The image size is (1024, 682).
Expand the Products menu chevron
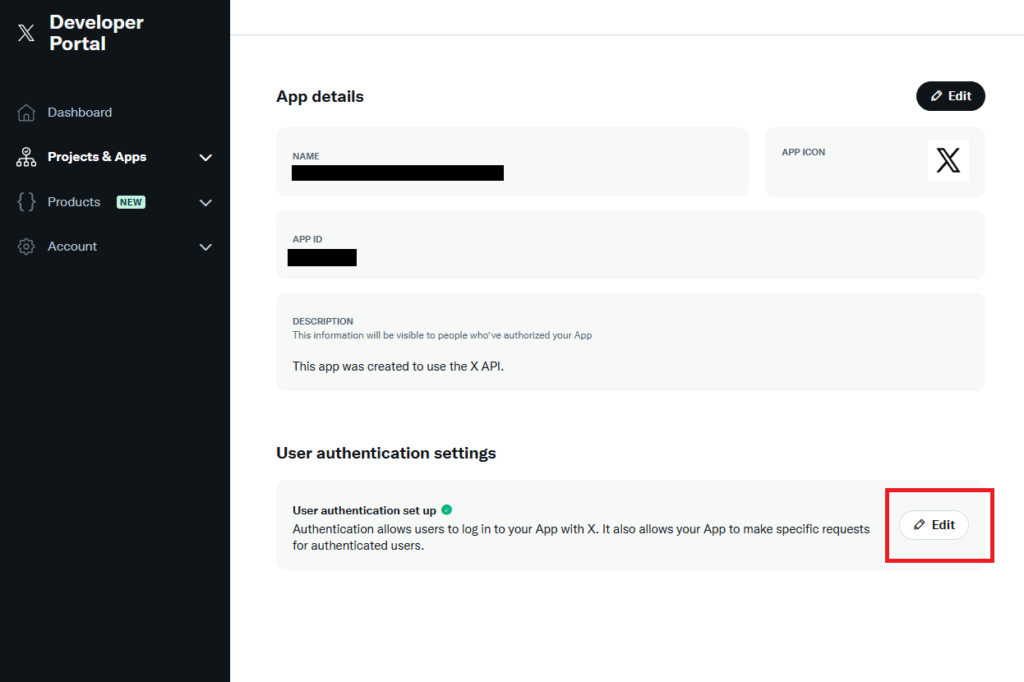206,202
